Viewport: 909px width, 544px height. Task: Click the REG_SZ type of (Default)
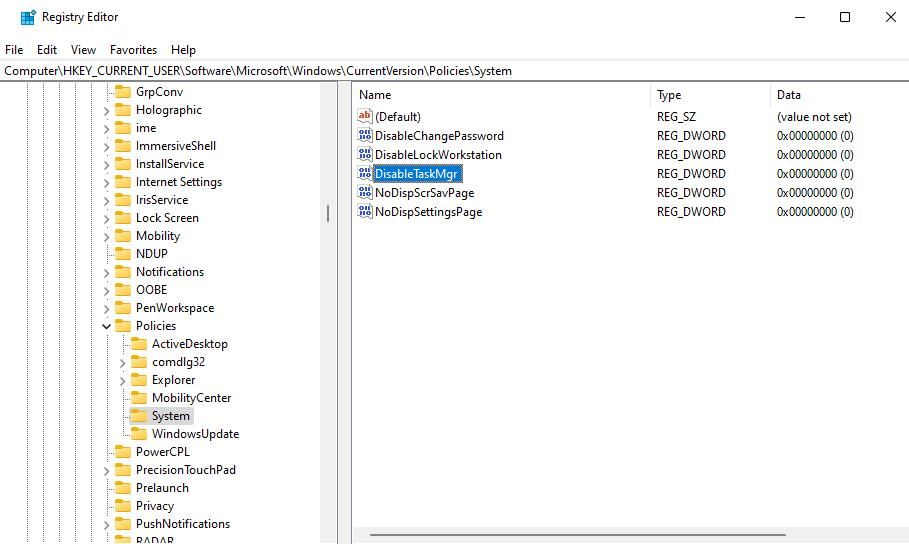676,117
